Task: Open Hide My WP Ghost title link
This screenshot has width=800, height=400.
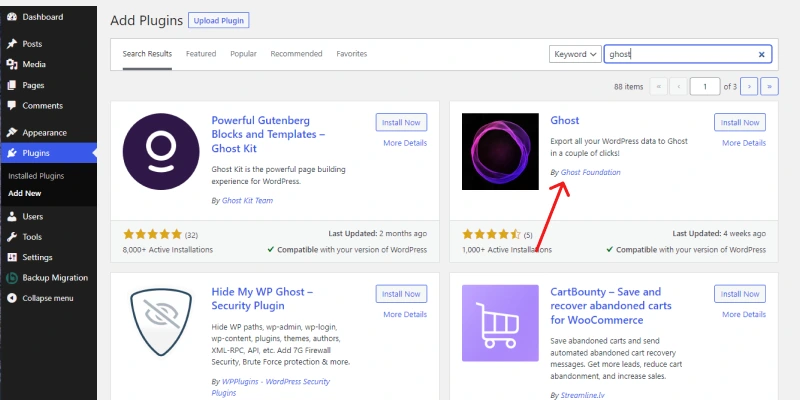Action: [262, 299]
